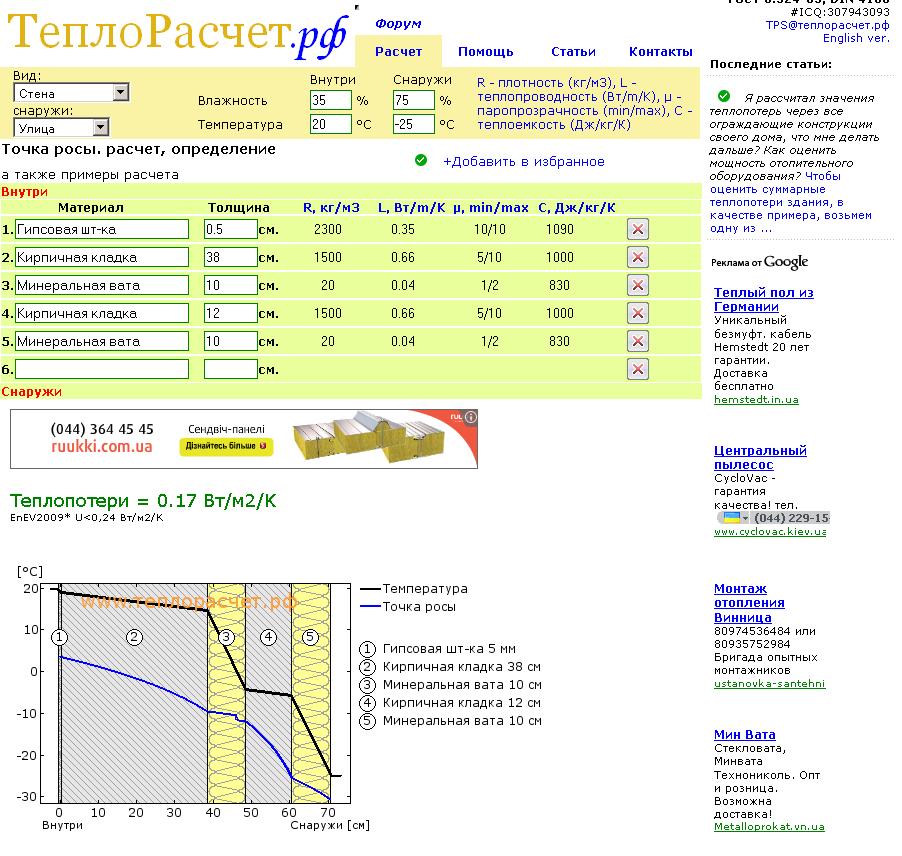Click outside humidity field showing 75
The image size is (902, 856).
[x=414, y=100]
